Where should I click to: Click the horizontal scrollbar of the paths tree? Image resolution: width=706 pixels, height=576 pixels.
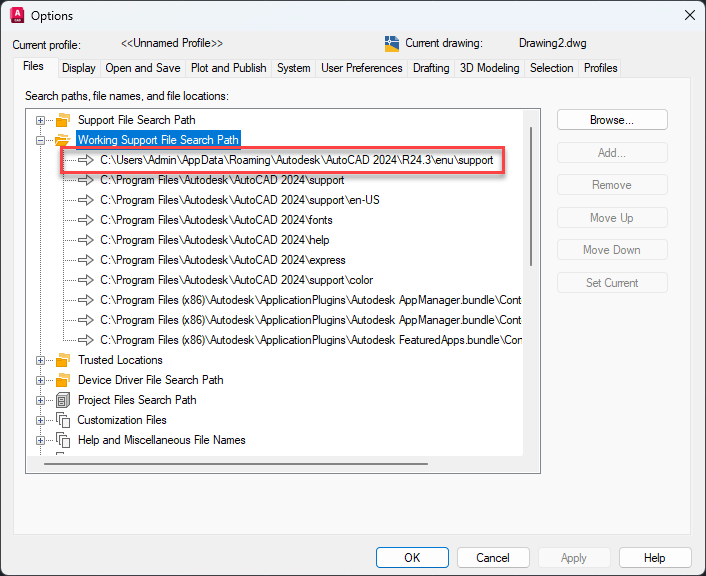[x=235, y=463]
